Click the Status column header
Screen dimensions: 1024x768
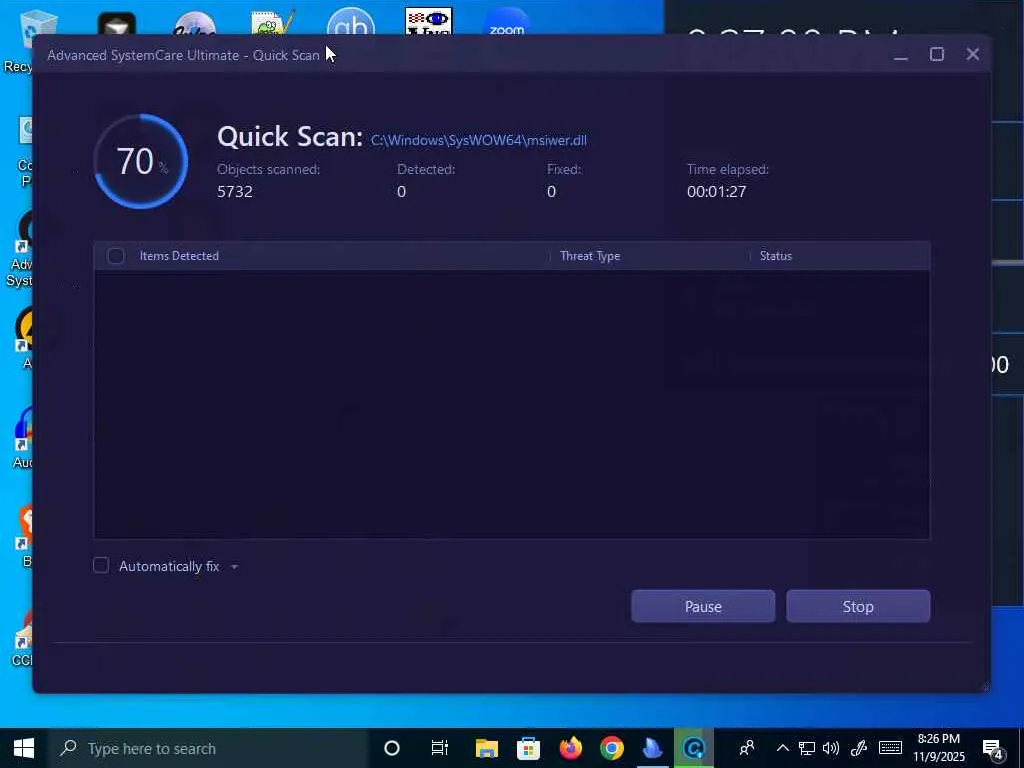(x=775, y=256)
